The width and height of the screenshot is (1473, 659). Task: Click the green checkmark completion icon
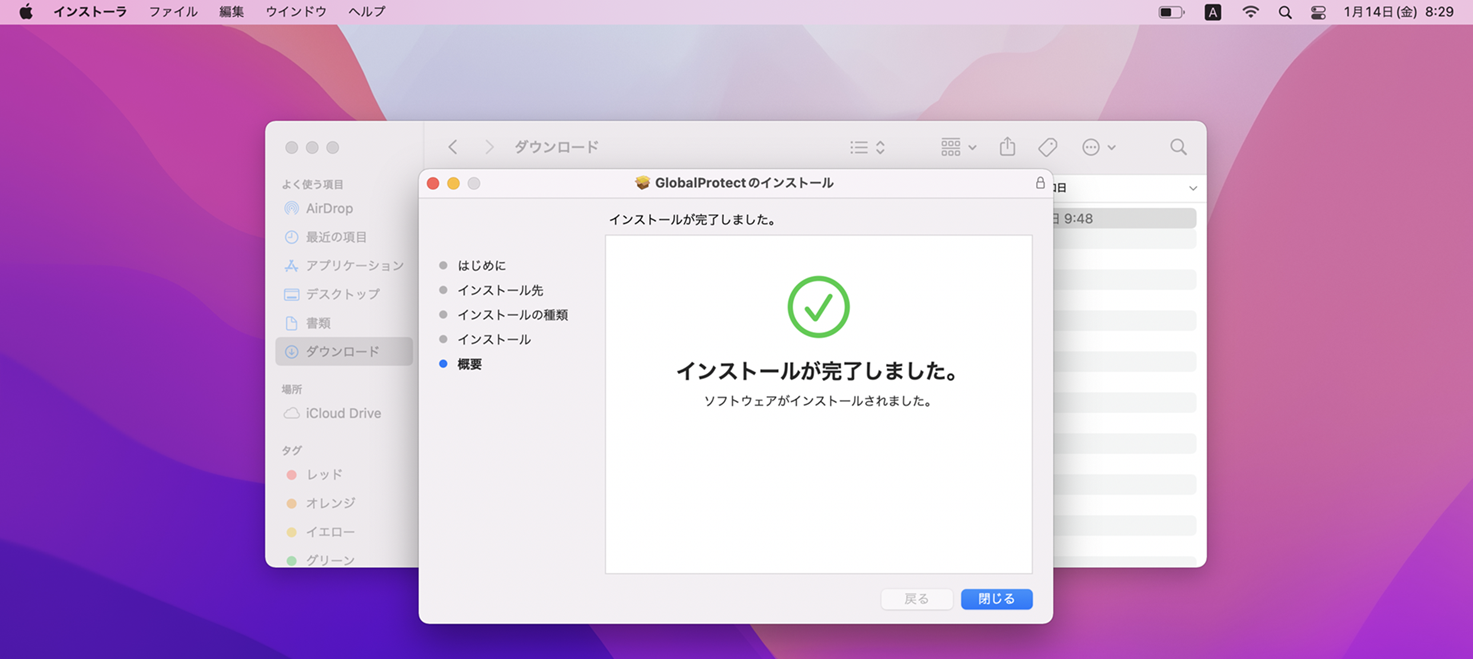point(818,307)
